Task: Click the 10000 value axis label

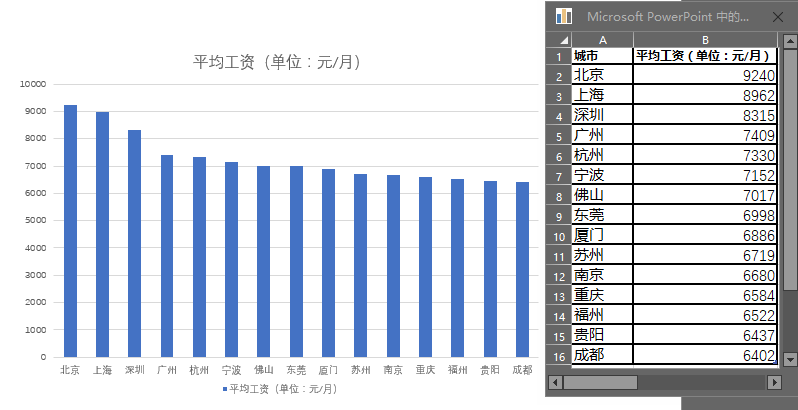Action: tap(33, 84)
